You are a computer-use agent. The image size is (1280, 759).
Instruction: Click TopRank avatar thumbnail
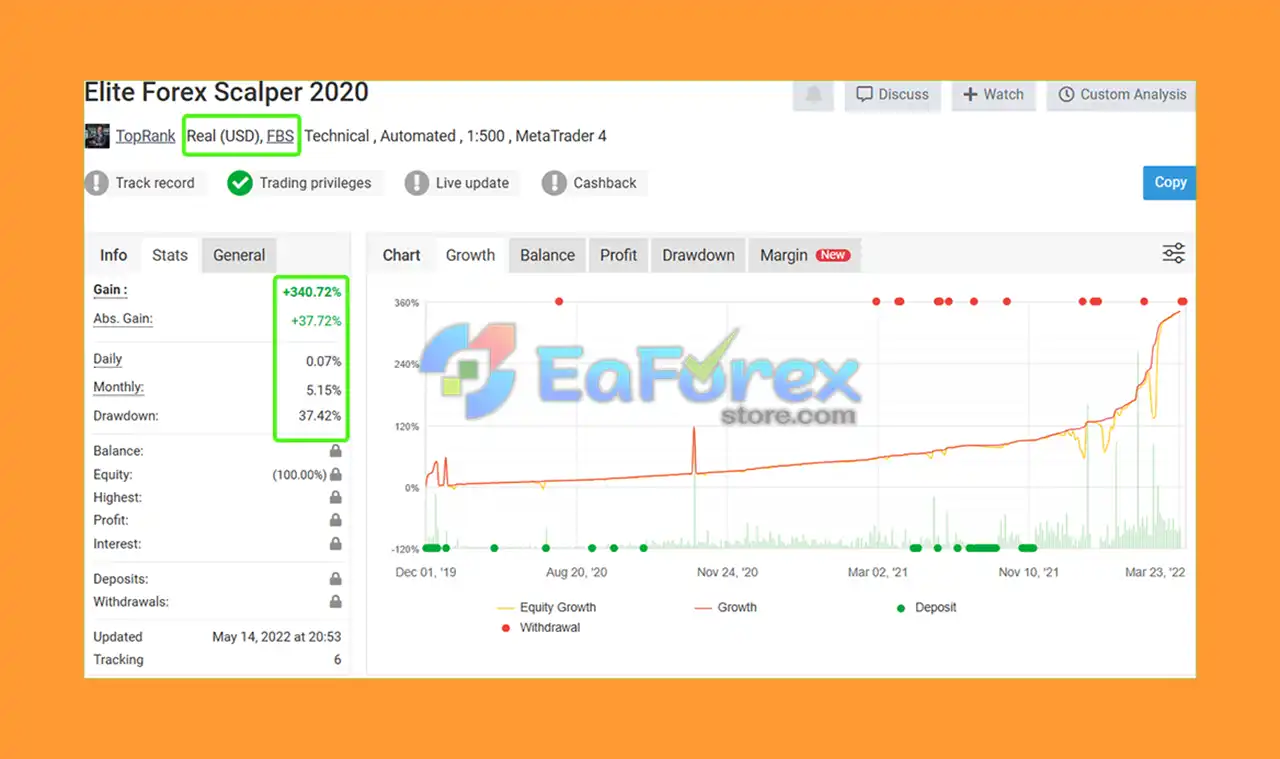[97, 136]
